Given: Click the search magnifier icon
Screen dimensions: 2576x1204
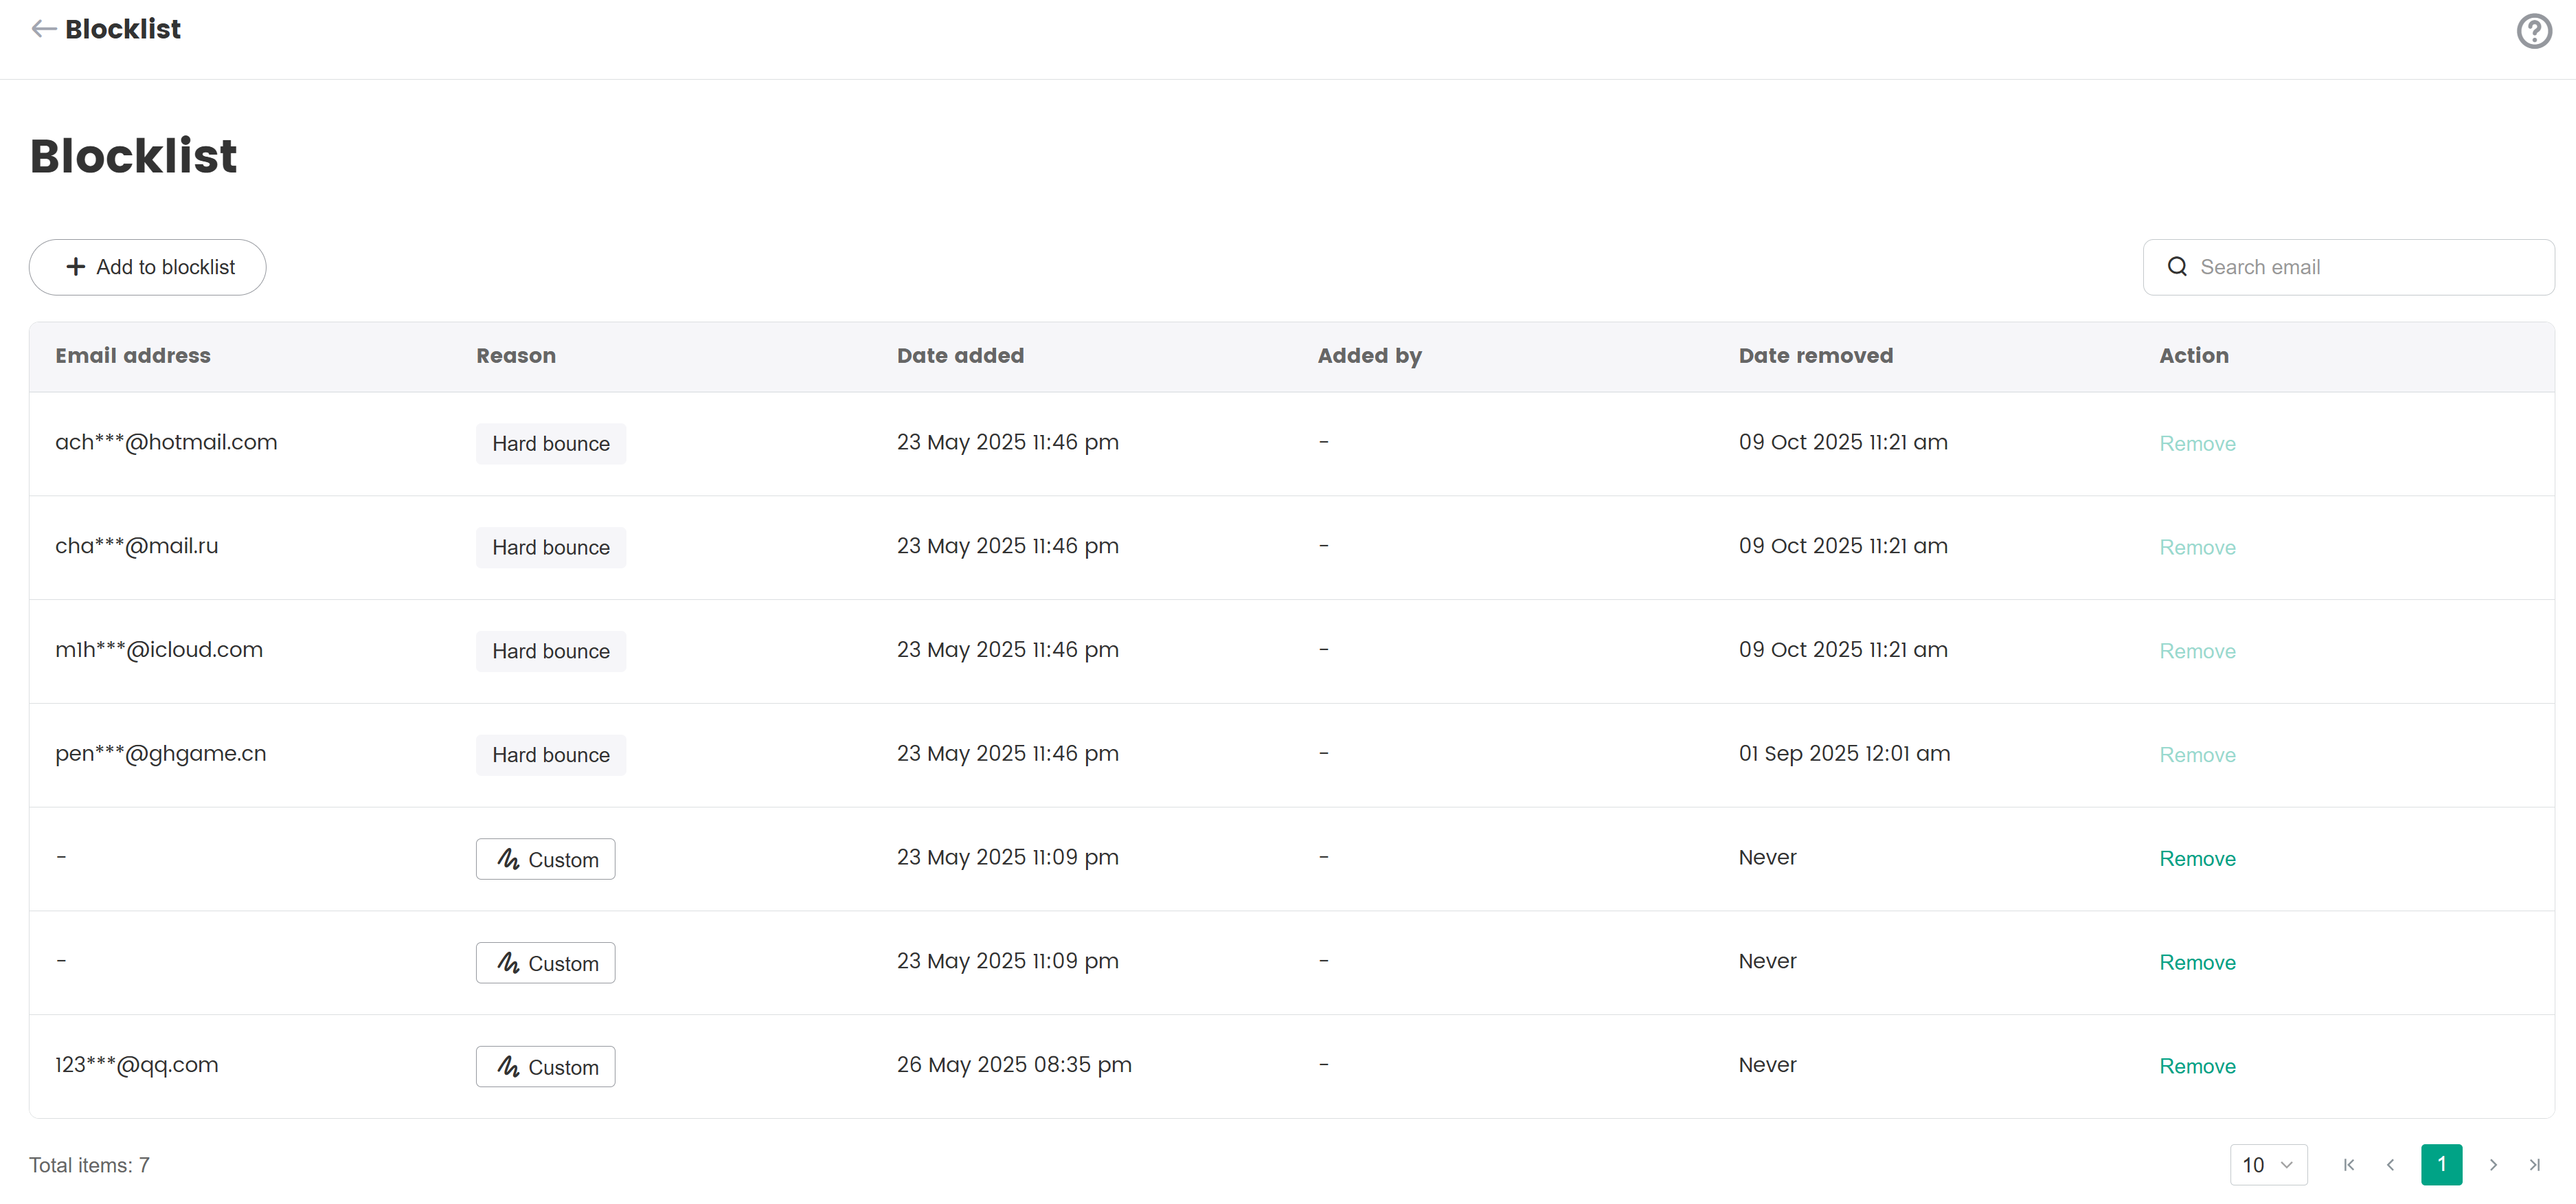Looking at the screenshot, I should coord(2176,267).
